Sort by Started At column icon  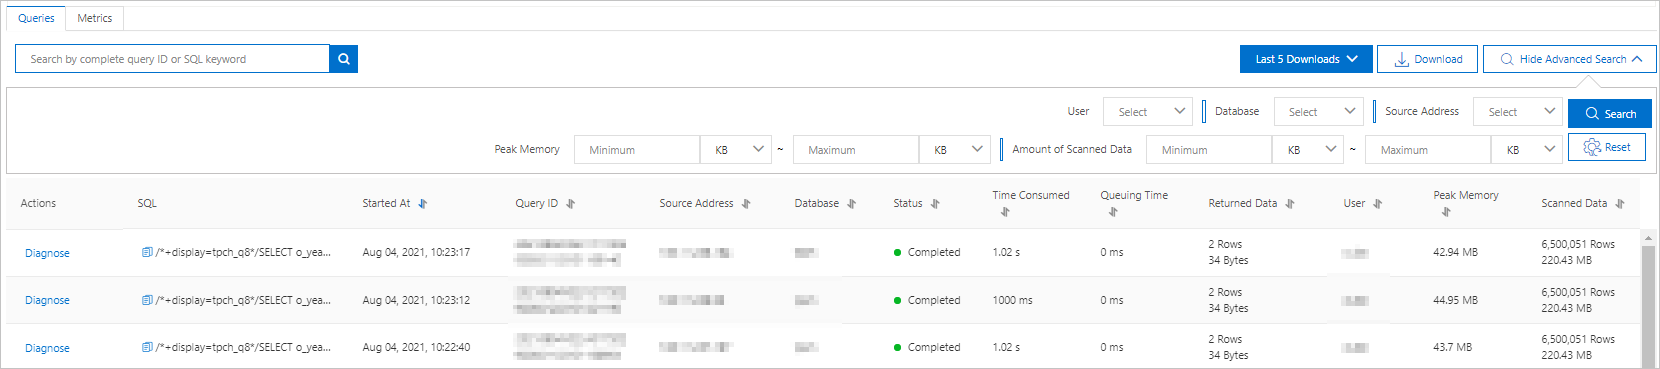[x=422, y=203]
